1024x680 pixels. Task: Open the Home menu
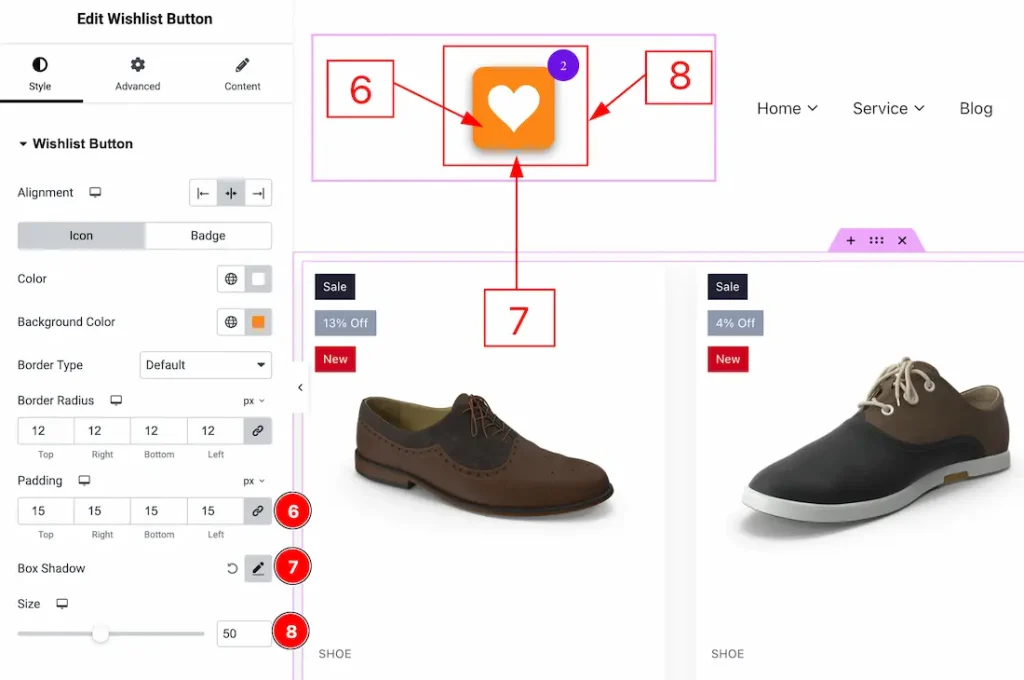tap(787, 108)
